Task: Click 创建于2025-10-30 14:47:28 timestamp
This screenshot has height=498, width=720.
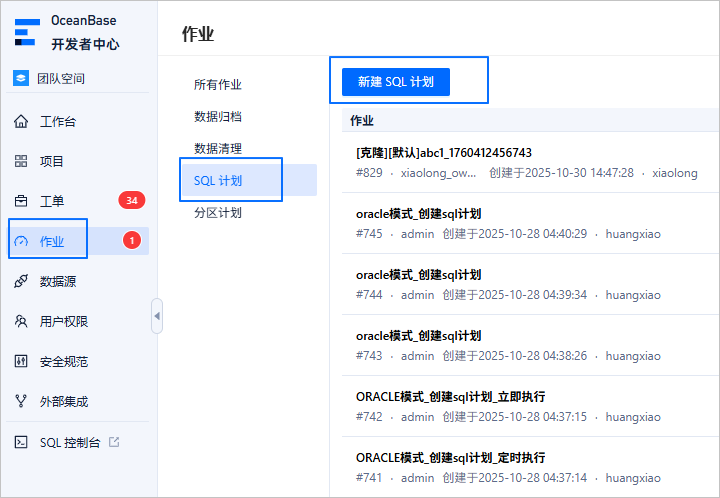Action: pyautogui.click(x=561, y=173)
